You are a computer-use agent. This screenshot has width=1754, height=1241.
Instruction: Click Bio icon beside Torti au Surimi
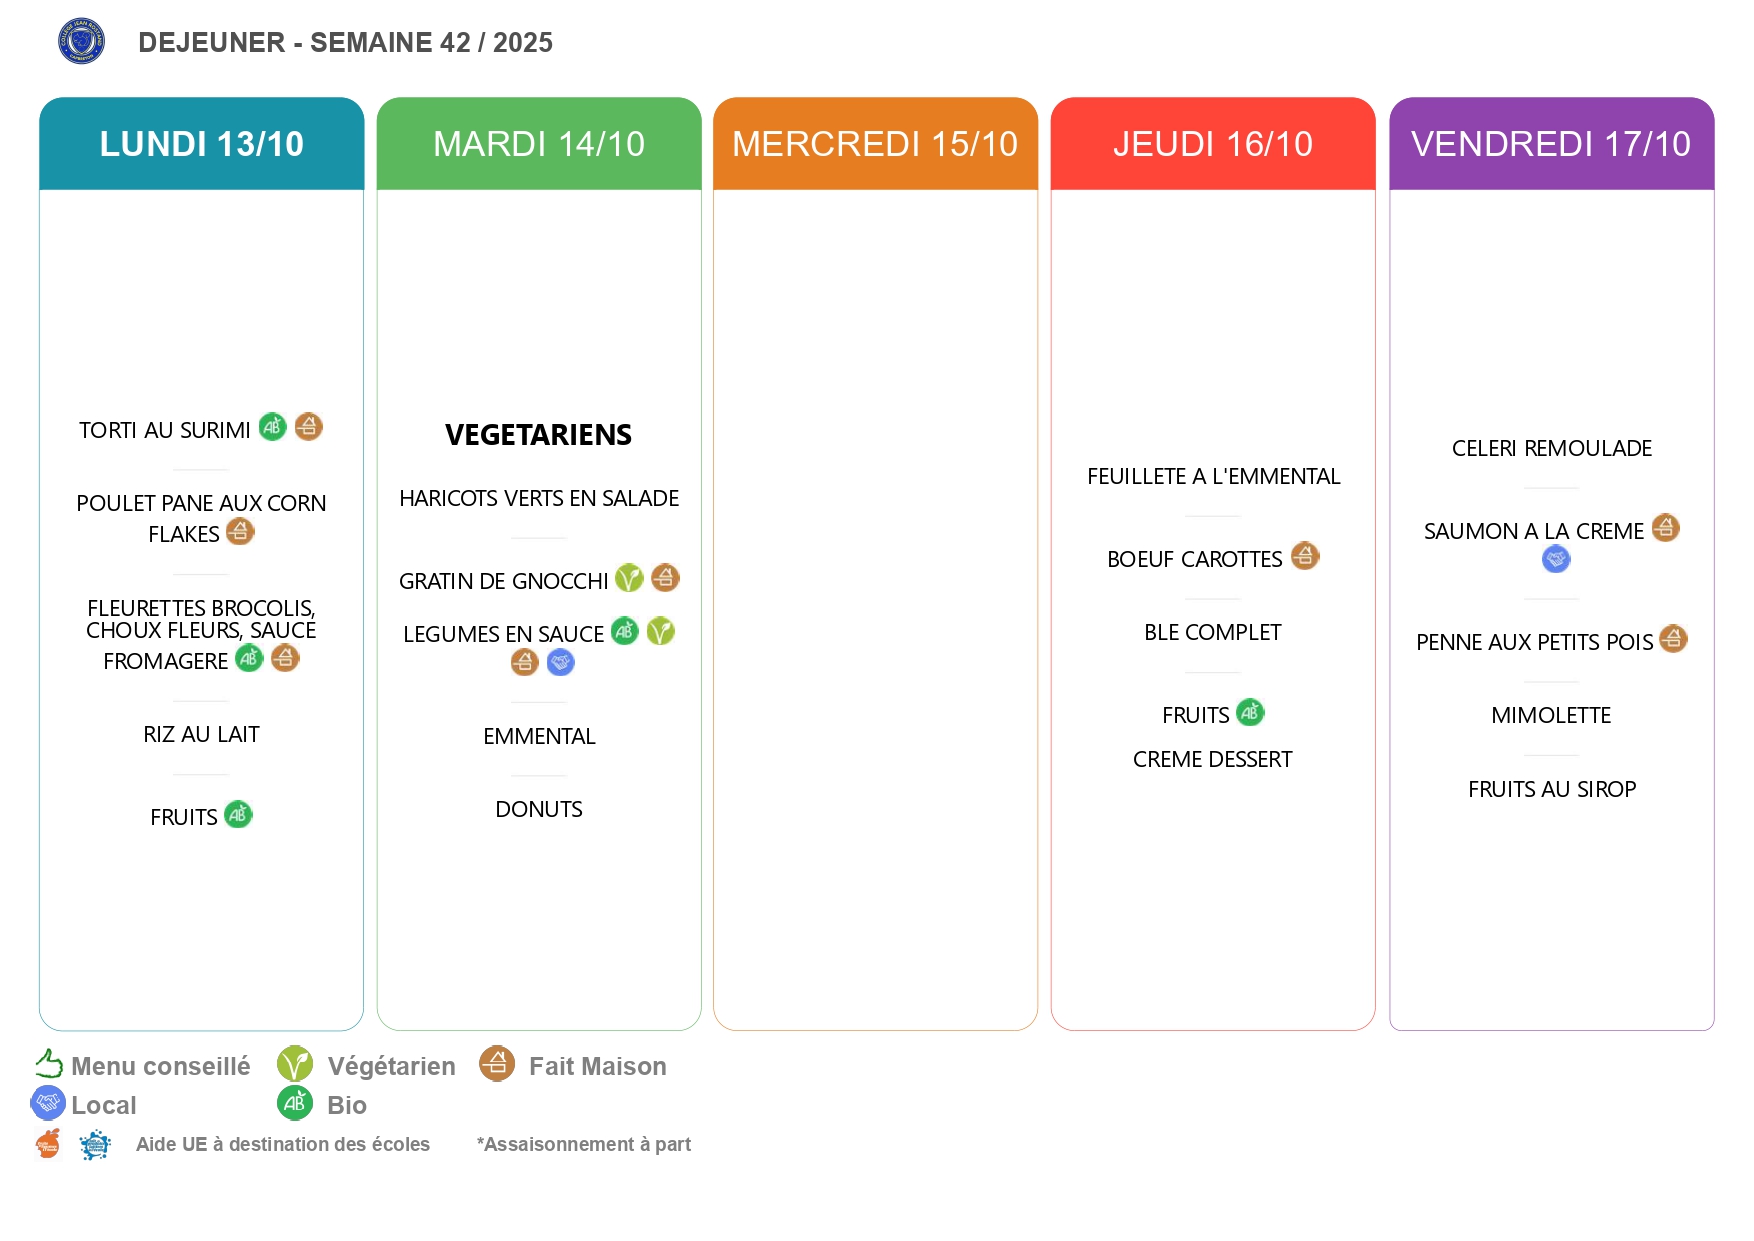point(272,427)
